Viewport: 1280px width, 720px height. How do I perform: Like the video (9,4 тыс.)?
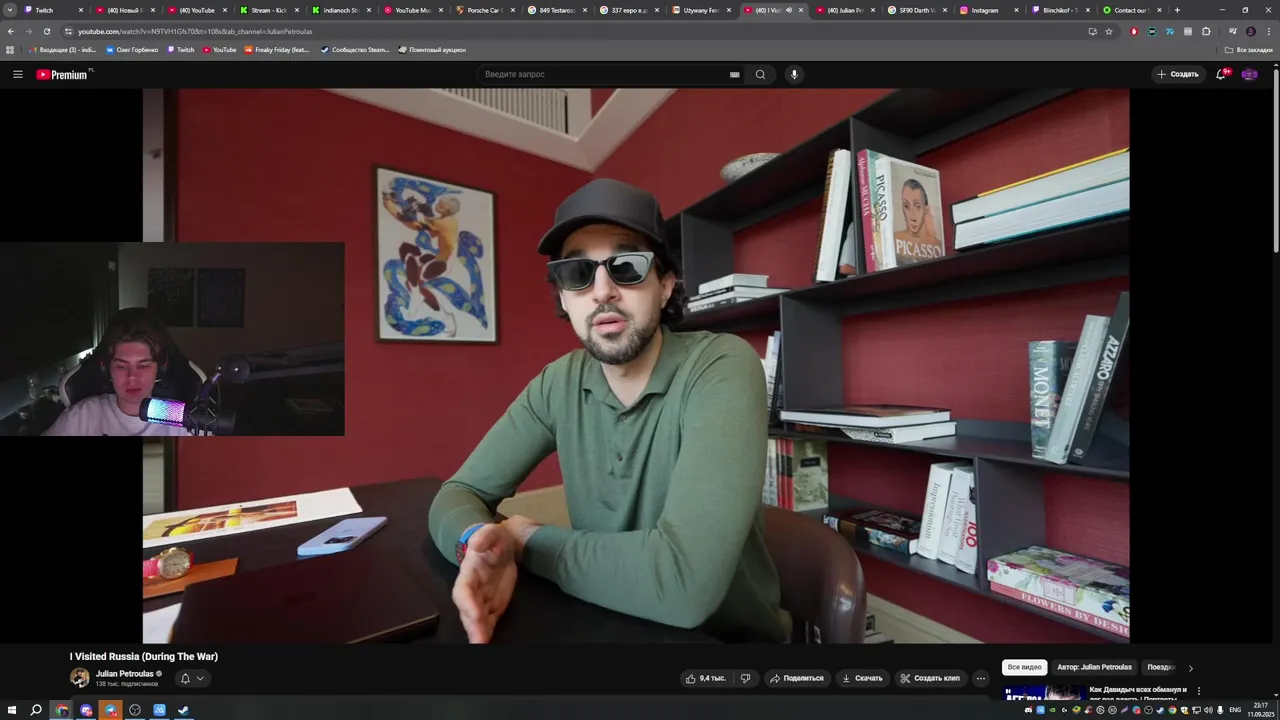pos(705,678)
